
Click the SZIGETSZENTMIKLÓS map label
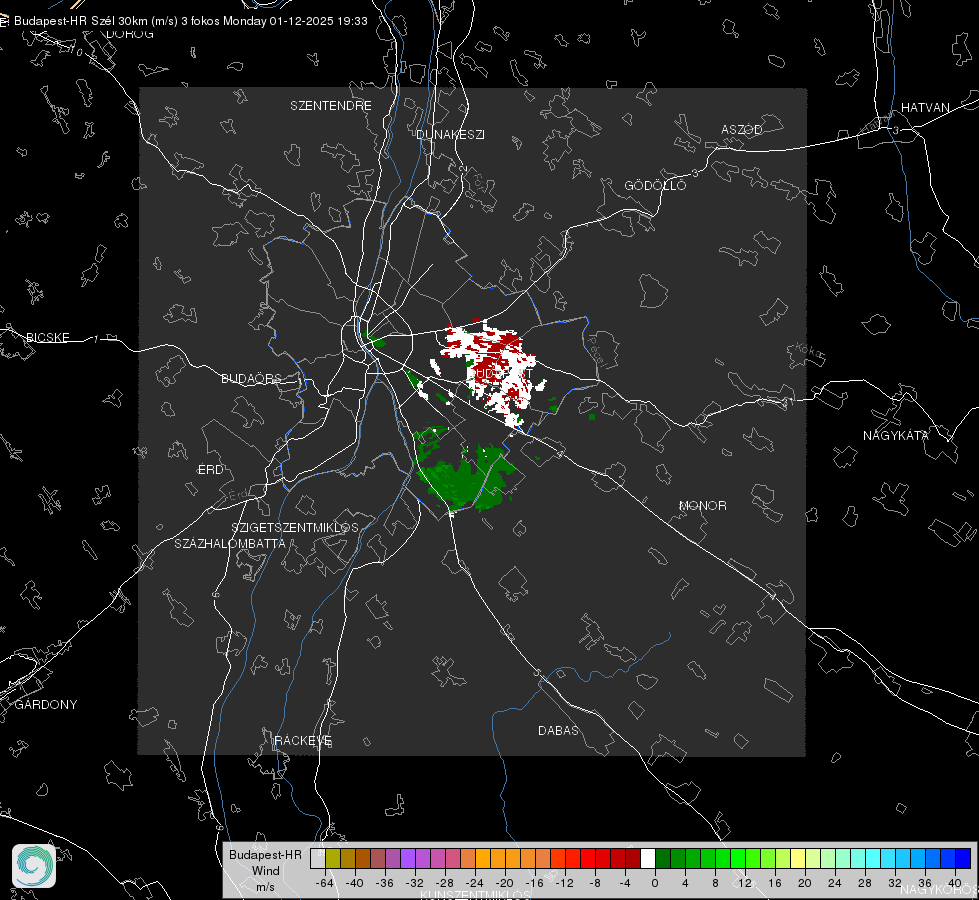[x=295, y=528]
